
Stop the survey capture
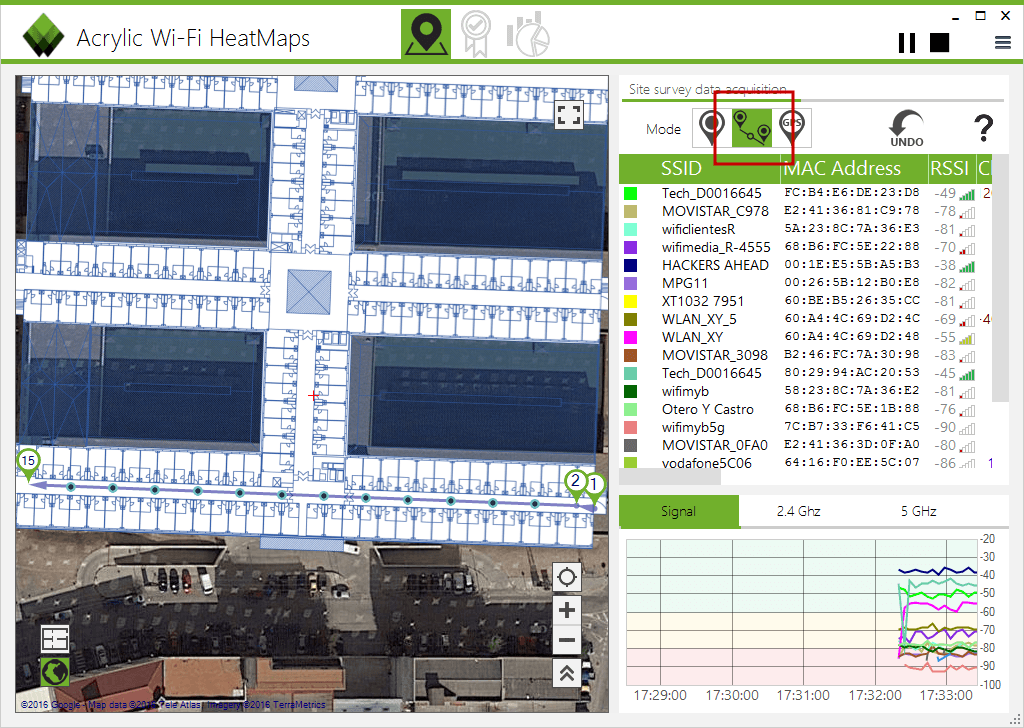(939, 42)
